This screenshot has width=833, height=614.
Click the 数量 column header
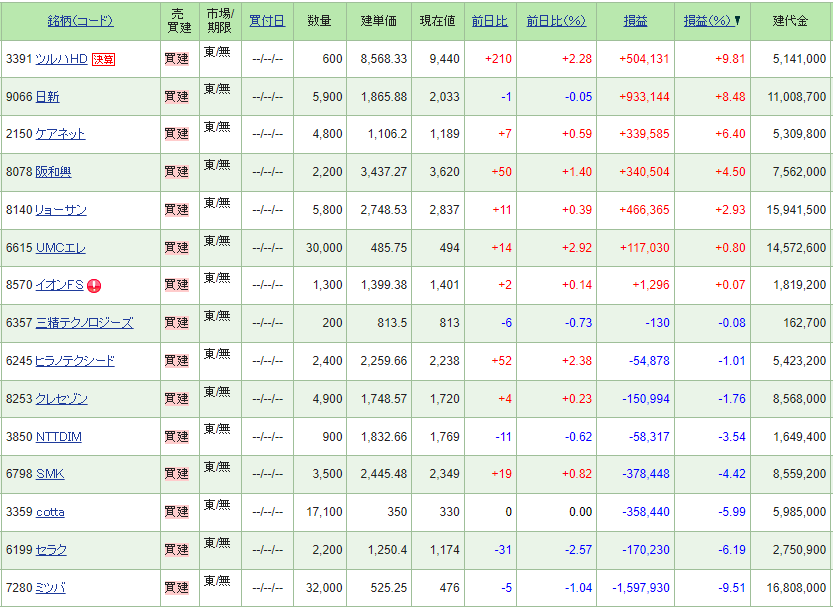(319, 21)
